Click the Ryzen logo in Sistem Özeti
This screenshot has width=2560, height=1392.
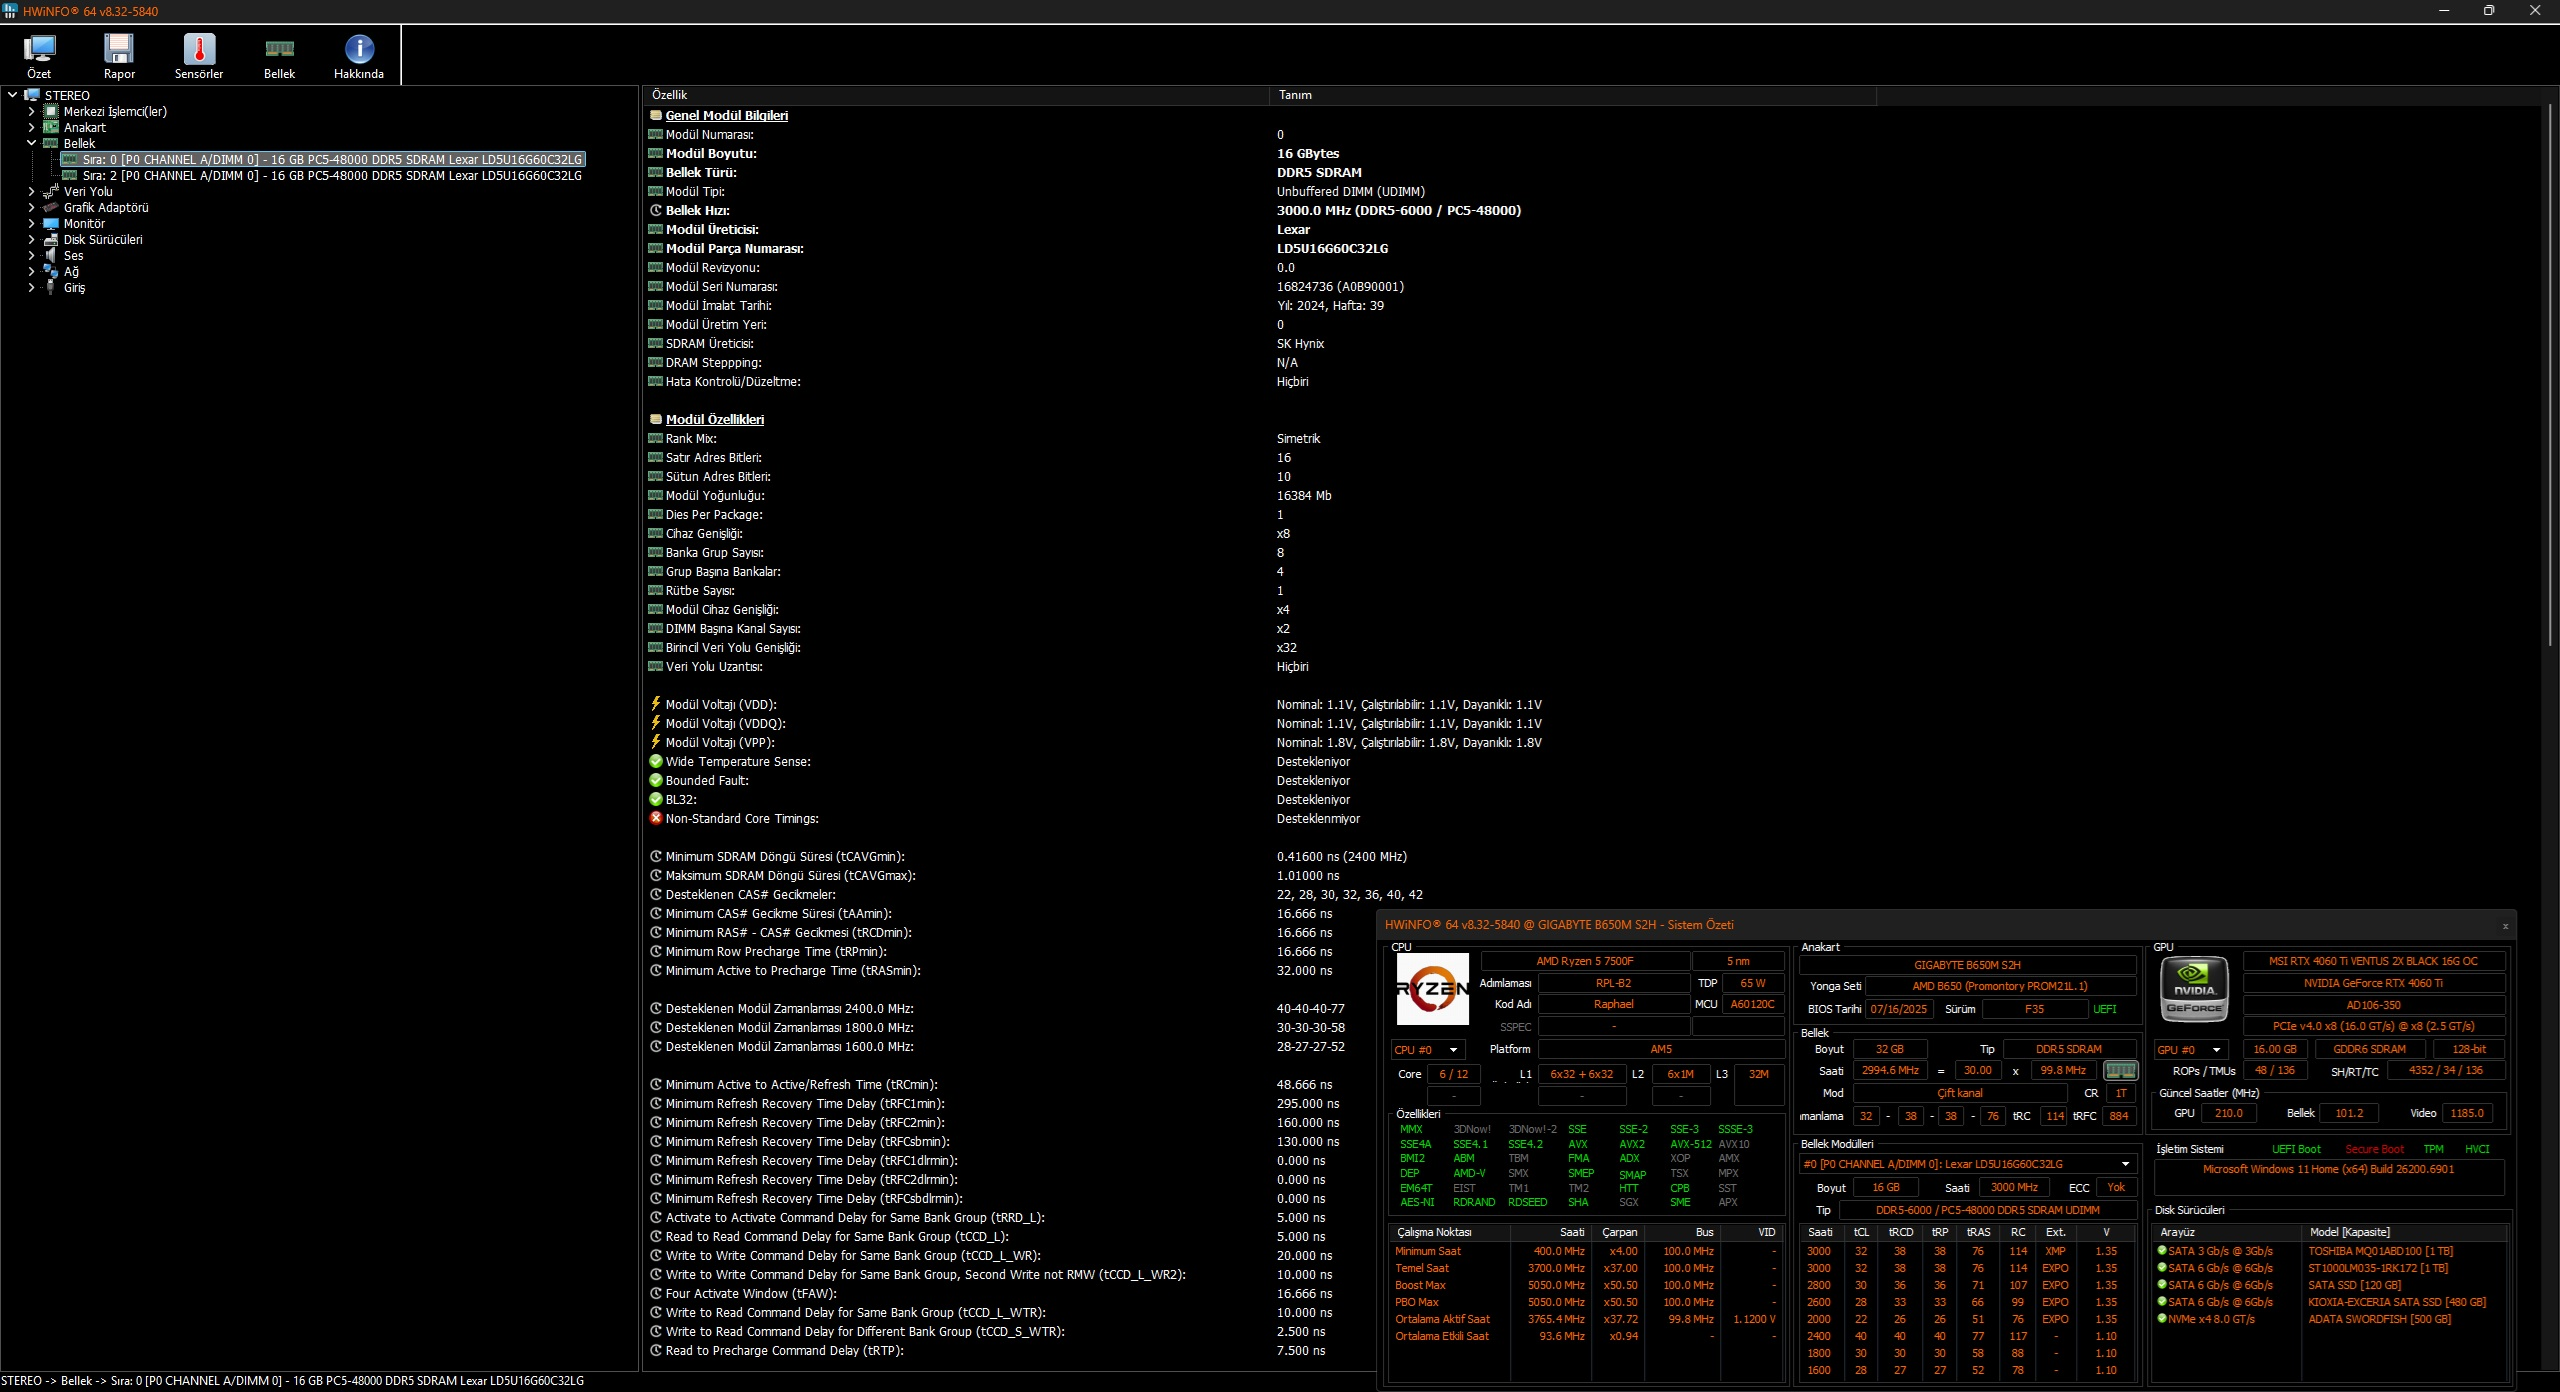pos(1432,989)
